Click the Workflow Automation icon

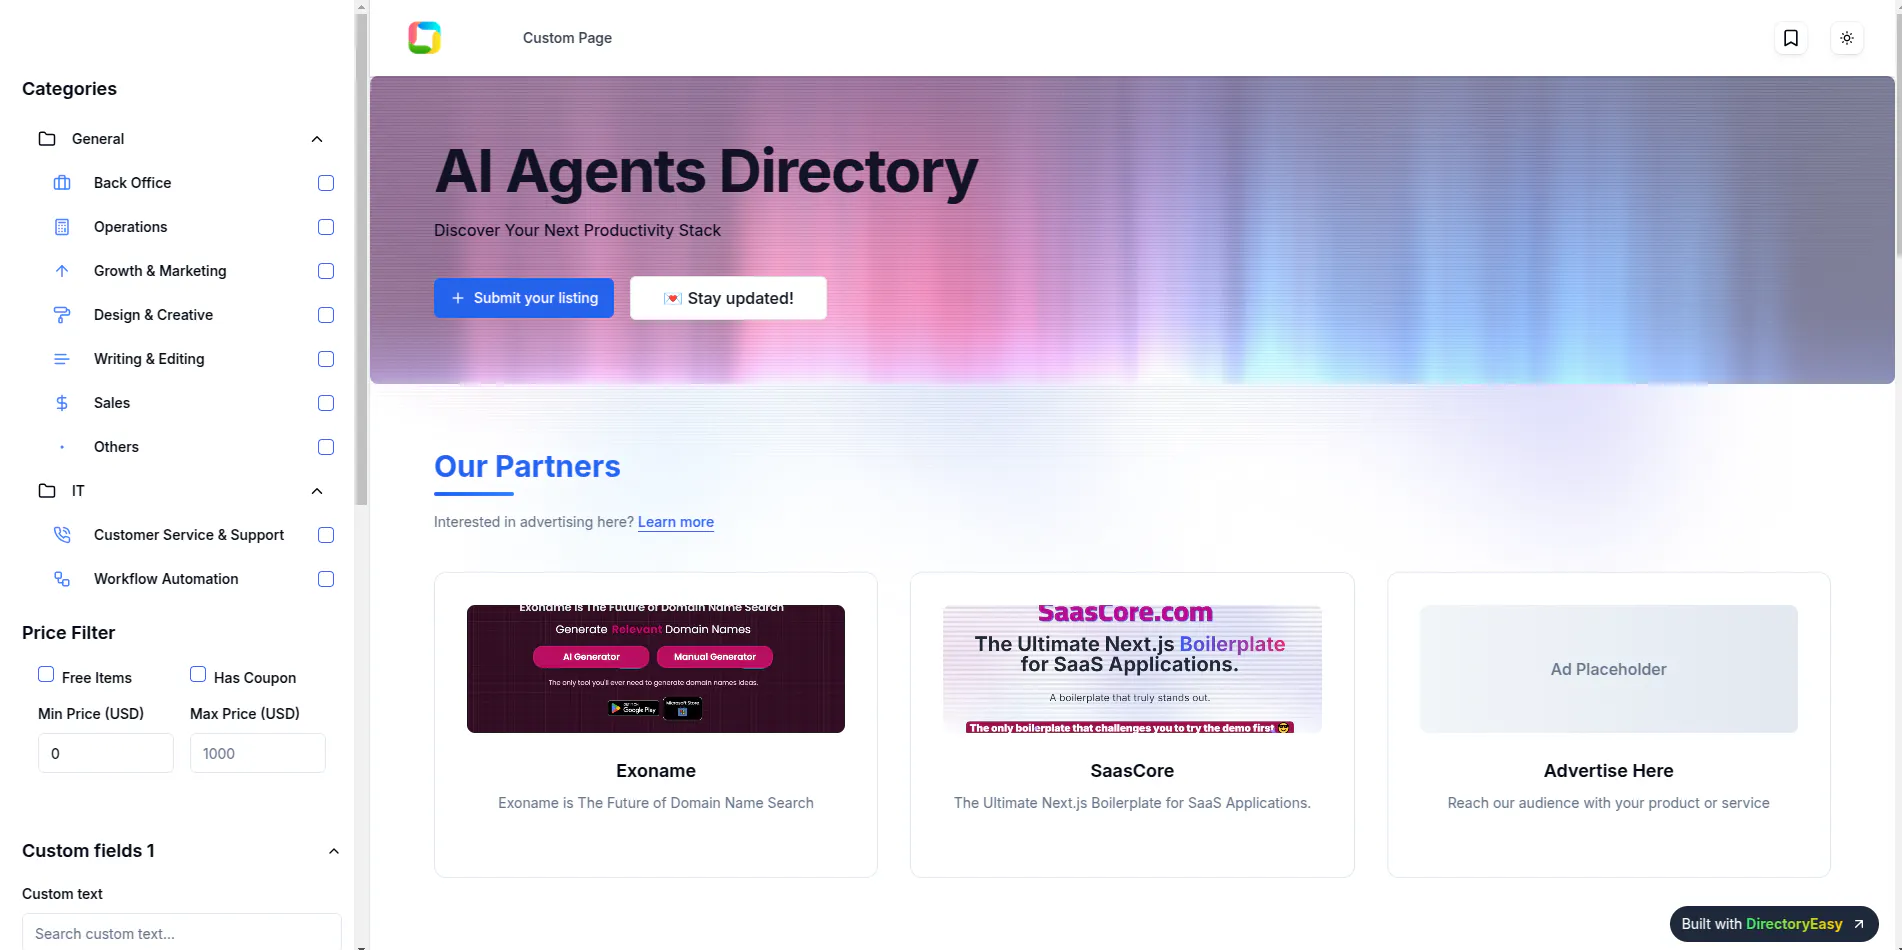(x=62, y=578)
